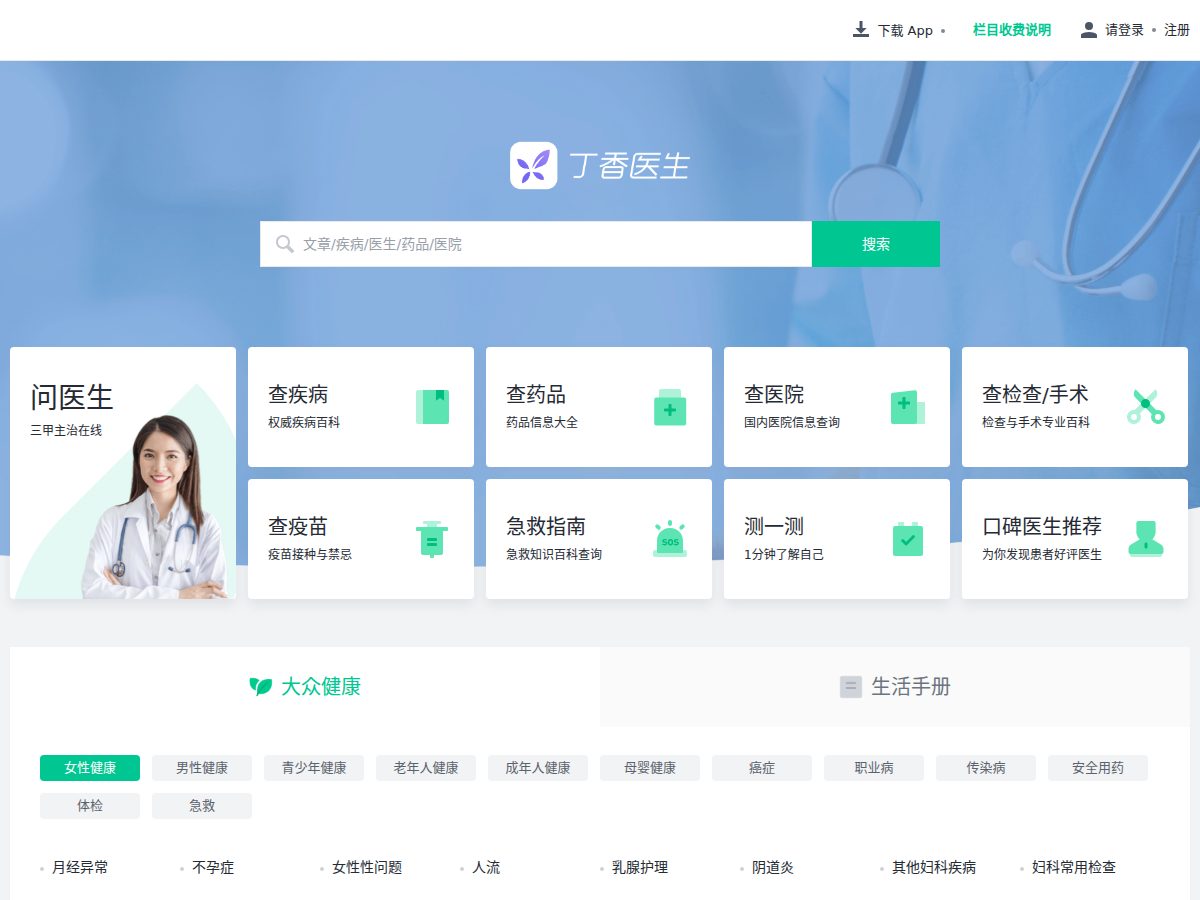This screenshot has height=900, width=1200.
Task: Click the 丁香医生 butterfly logo
Action: (533, 165)
